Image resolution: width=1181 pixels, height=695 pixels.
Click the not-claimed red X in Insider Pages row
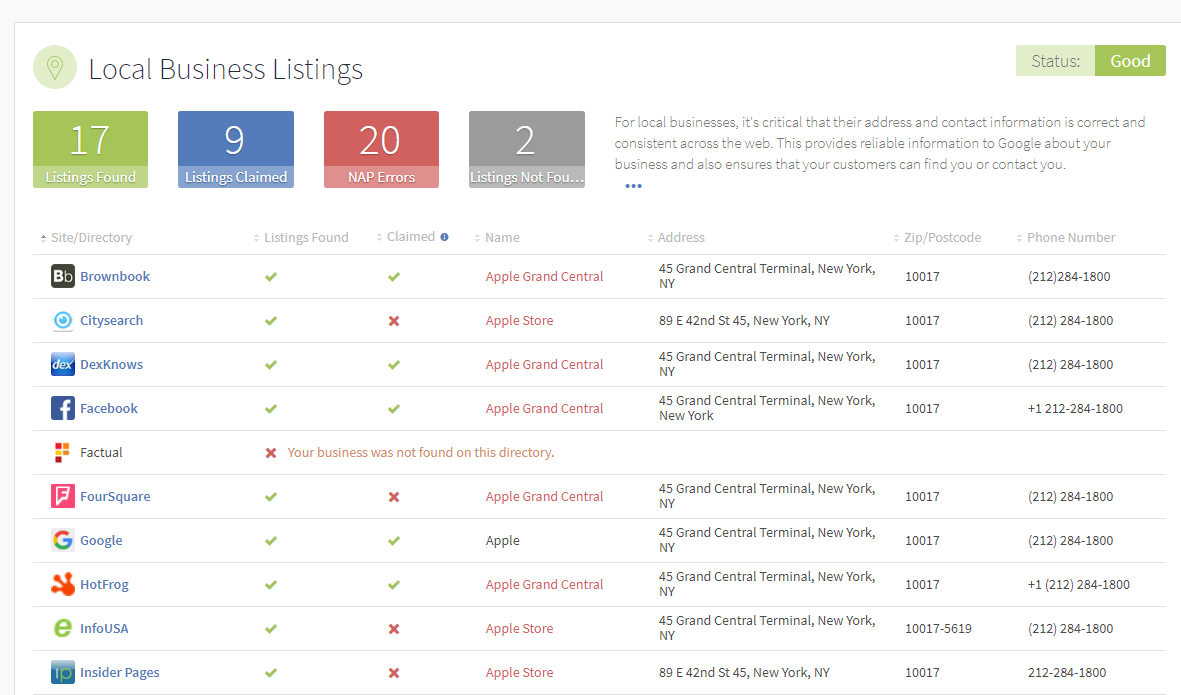point(394,673)
